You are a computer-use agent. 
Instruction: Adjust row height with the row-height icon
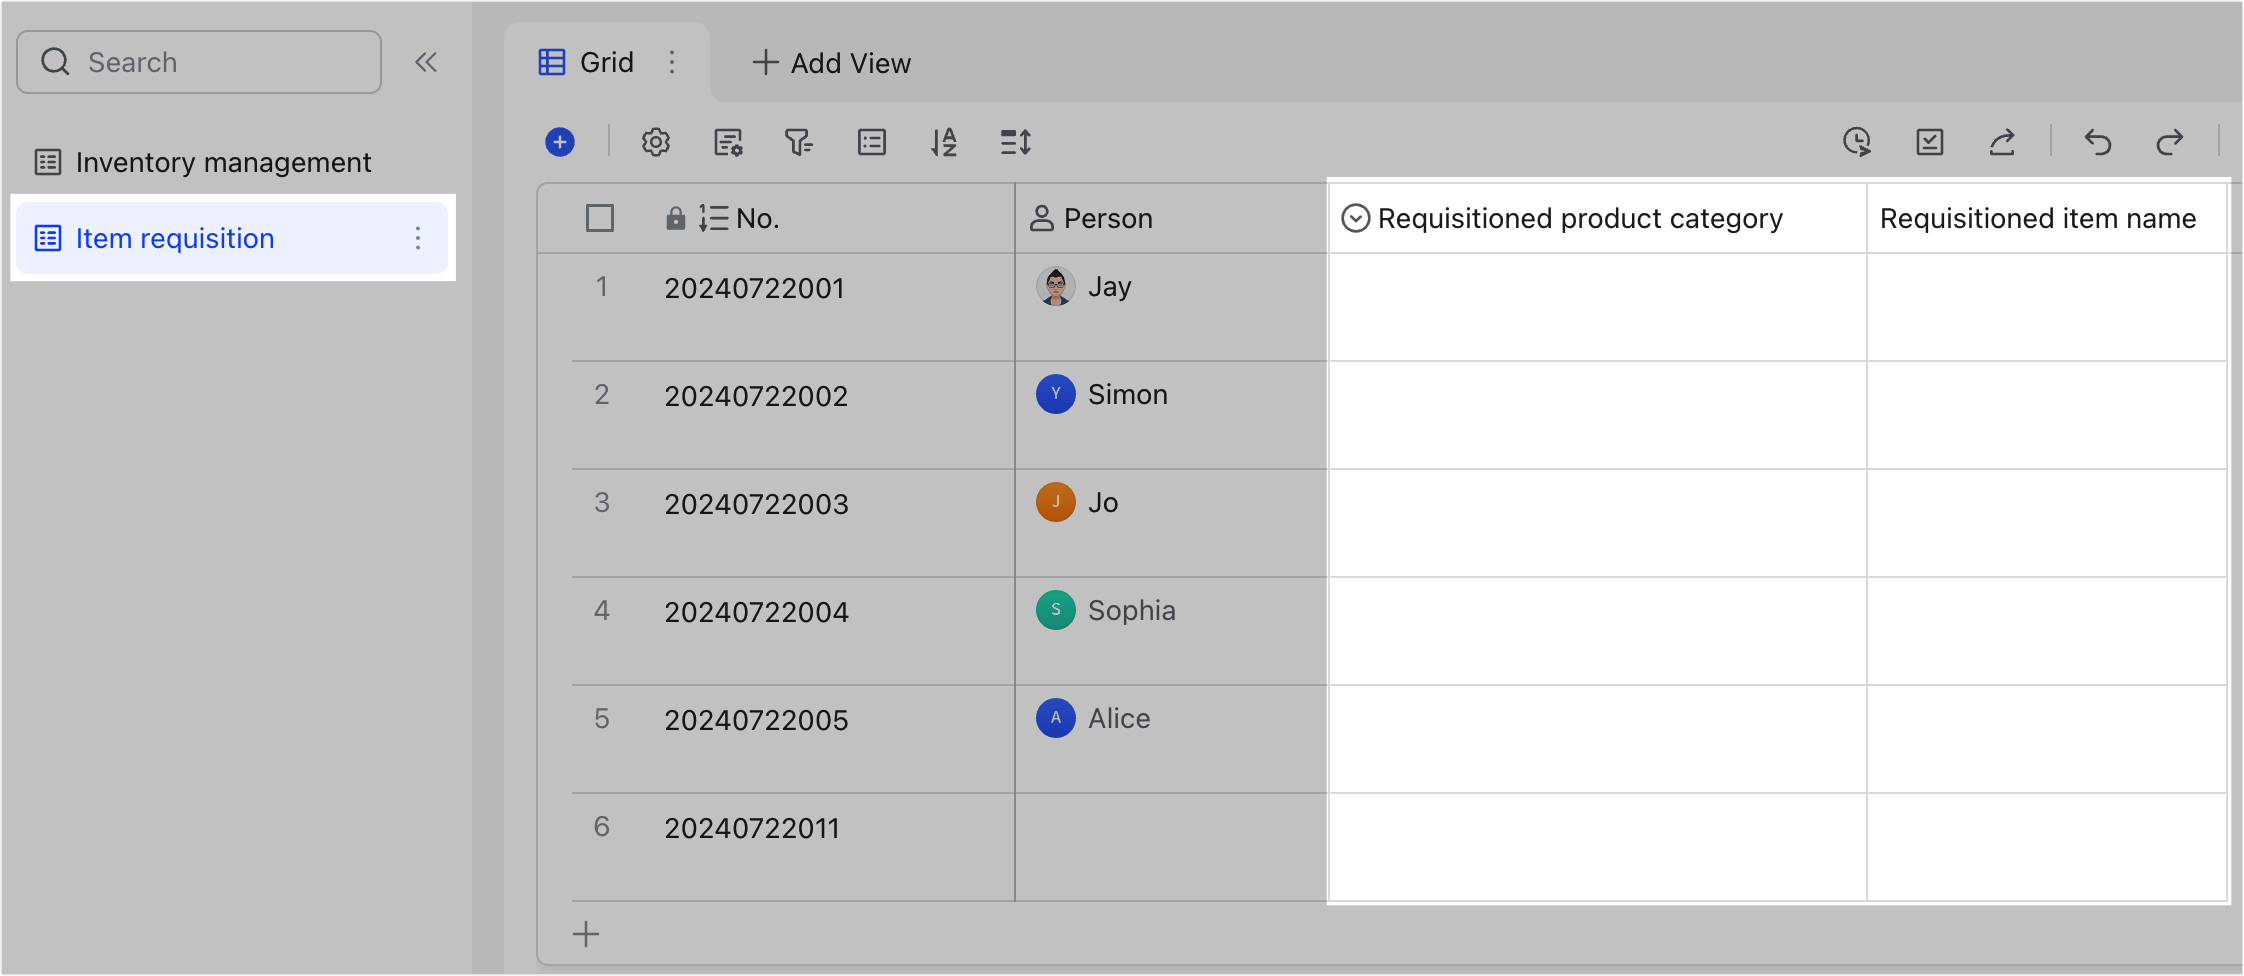[x=1015, y=142]
